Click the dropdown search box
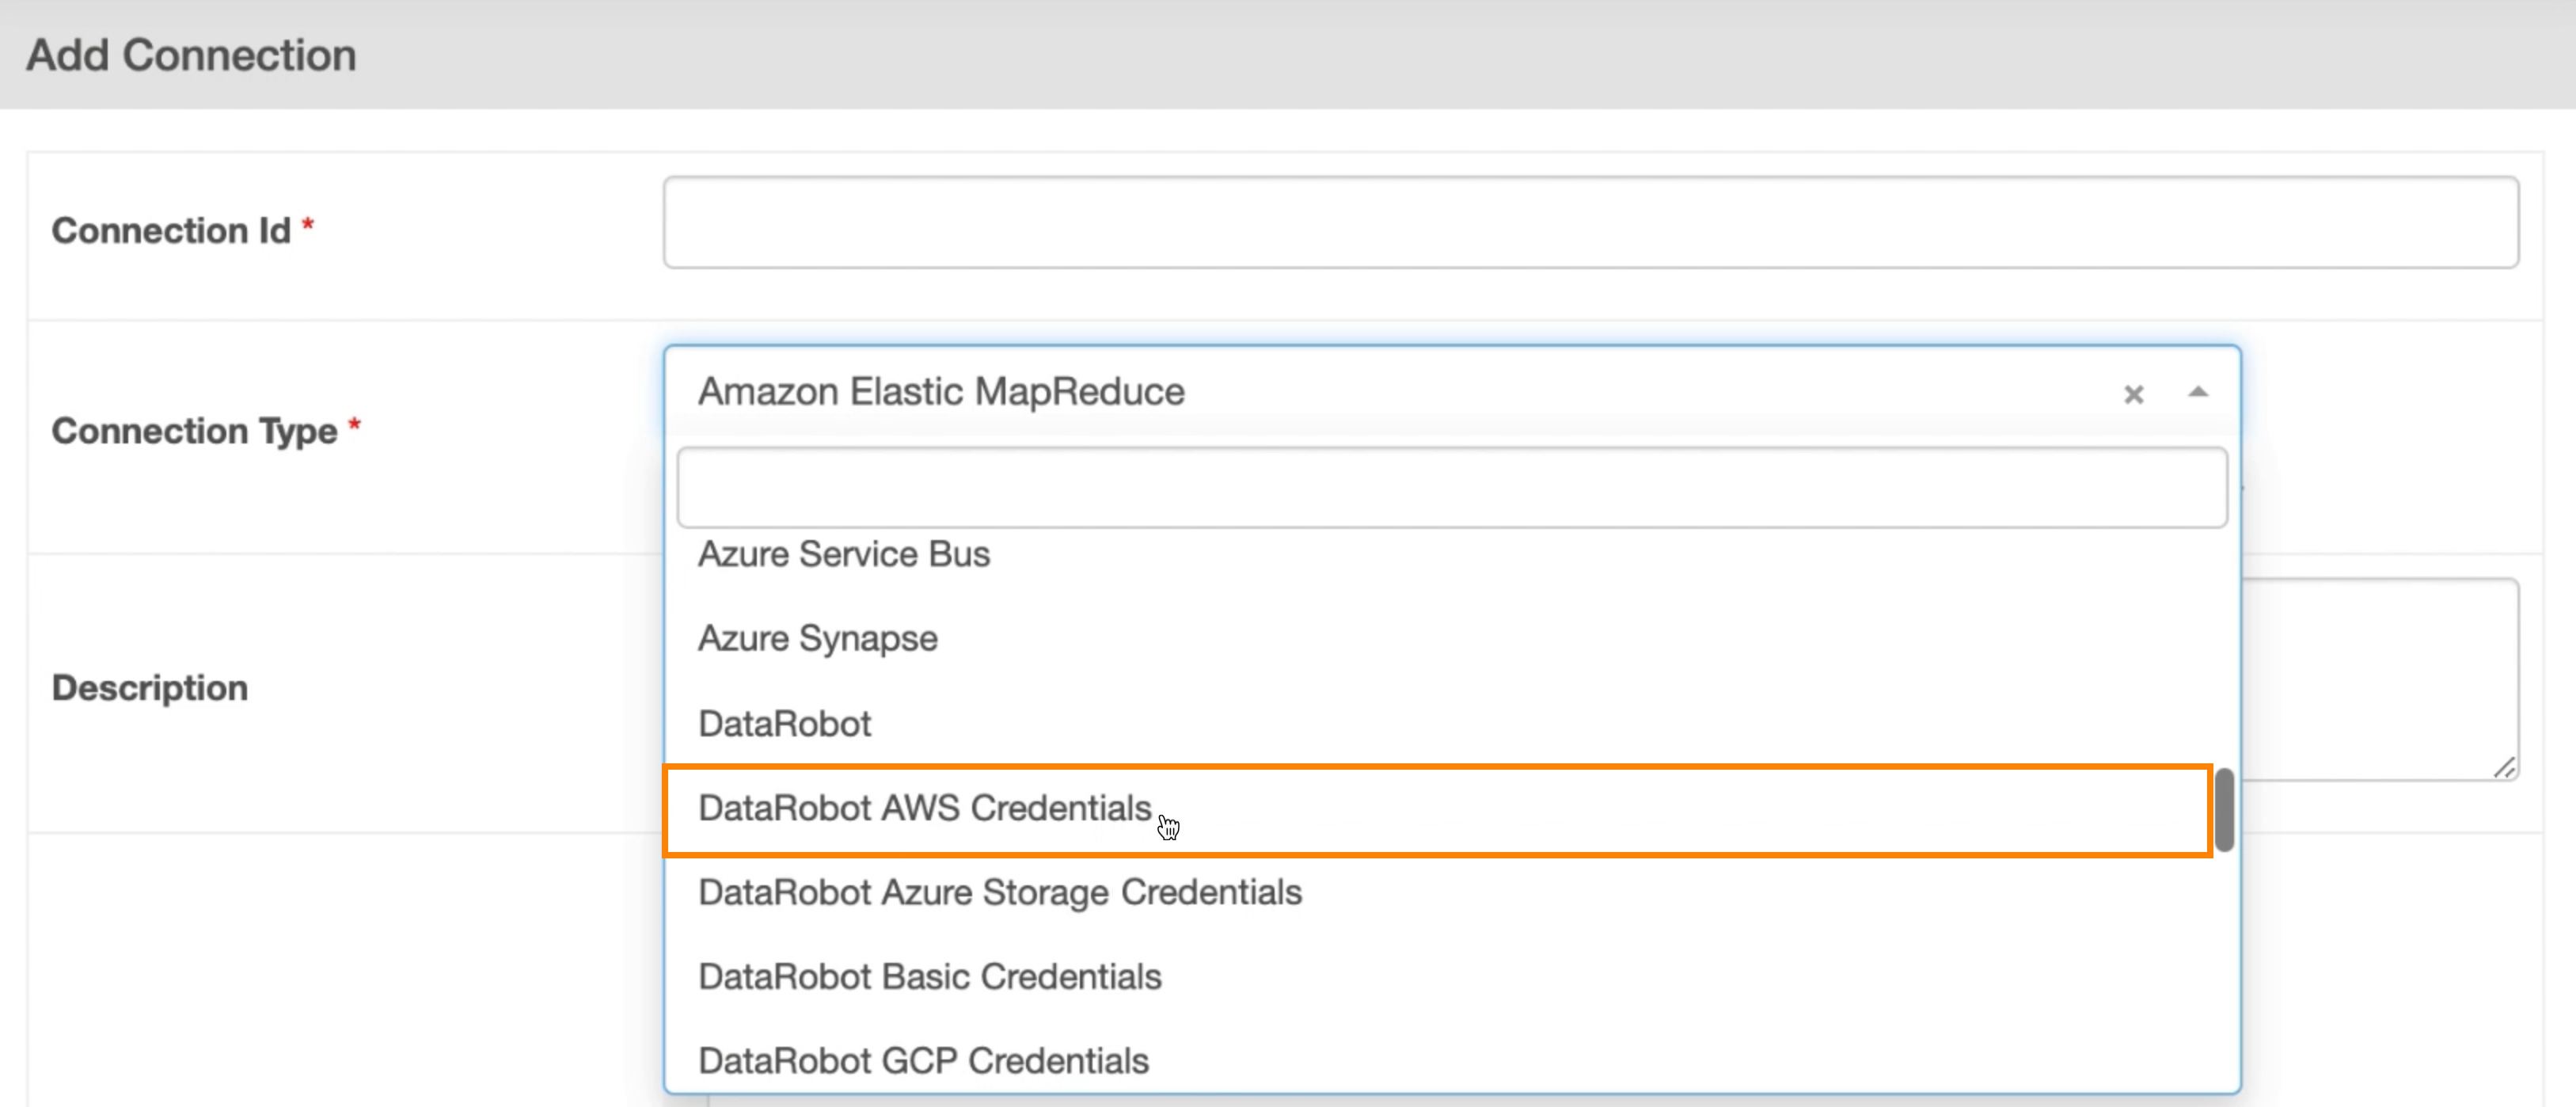The height and width of the screenshot is (1107, 2576). click(1451, 488)
